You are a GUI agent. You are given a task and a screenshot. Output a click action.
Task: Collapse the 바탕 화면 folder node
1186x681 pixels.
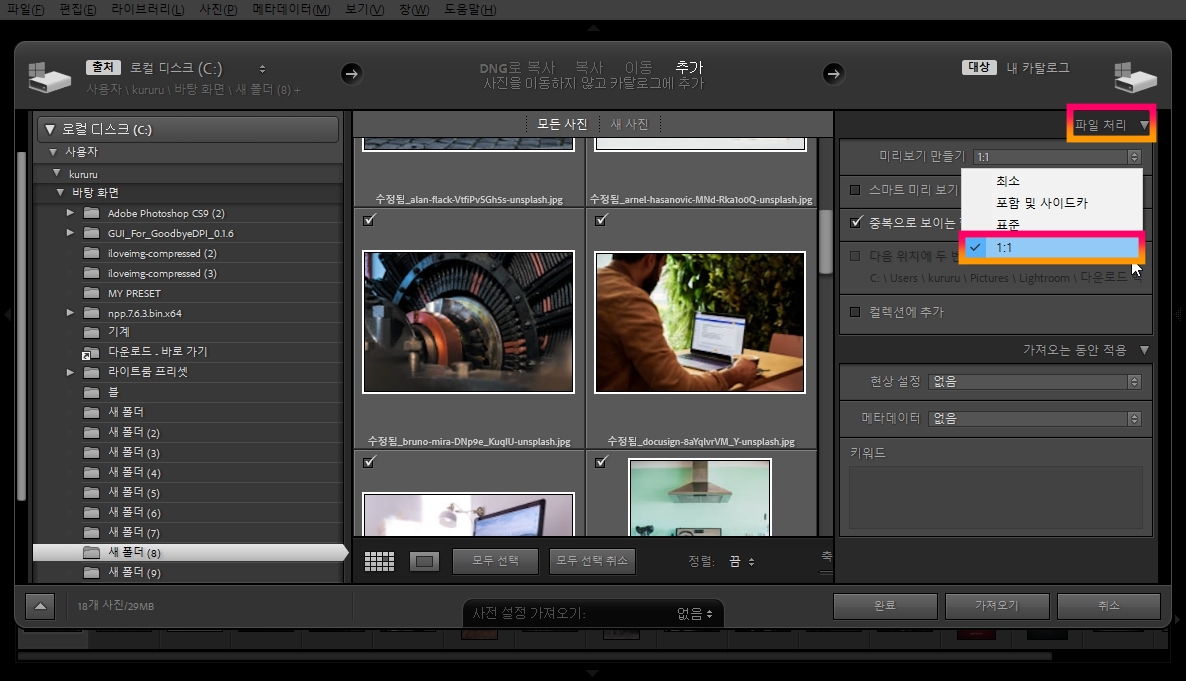[x=61, y=193]
